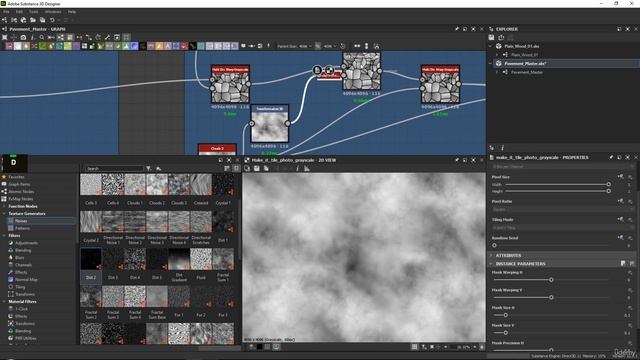Open the File menu
Viewport: 640px width, 360px height.
point(6,12)
